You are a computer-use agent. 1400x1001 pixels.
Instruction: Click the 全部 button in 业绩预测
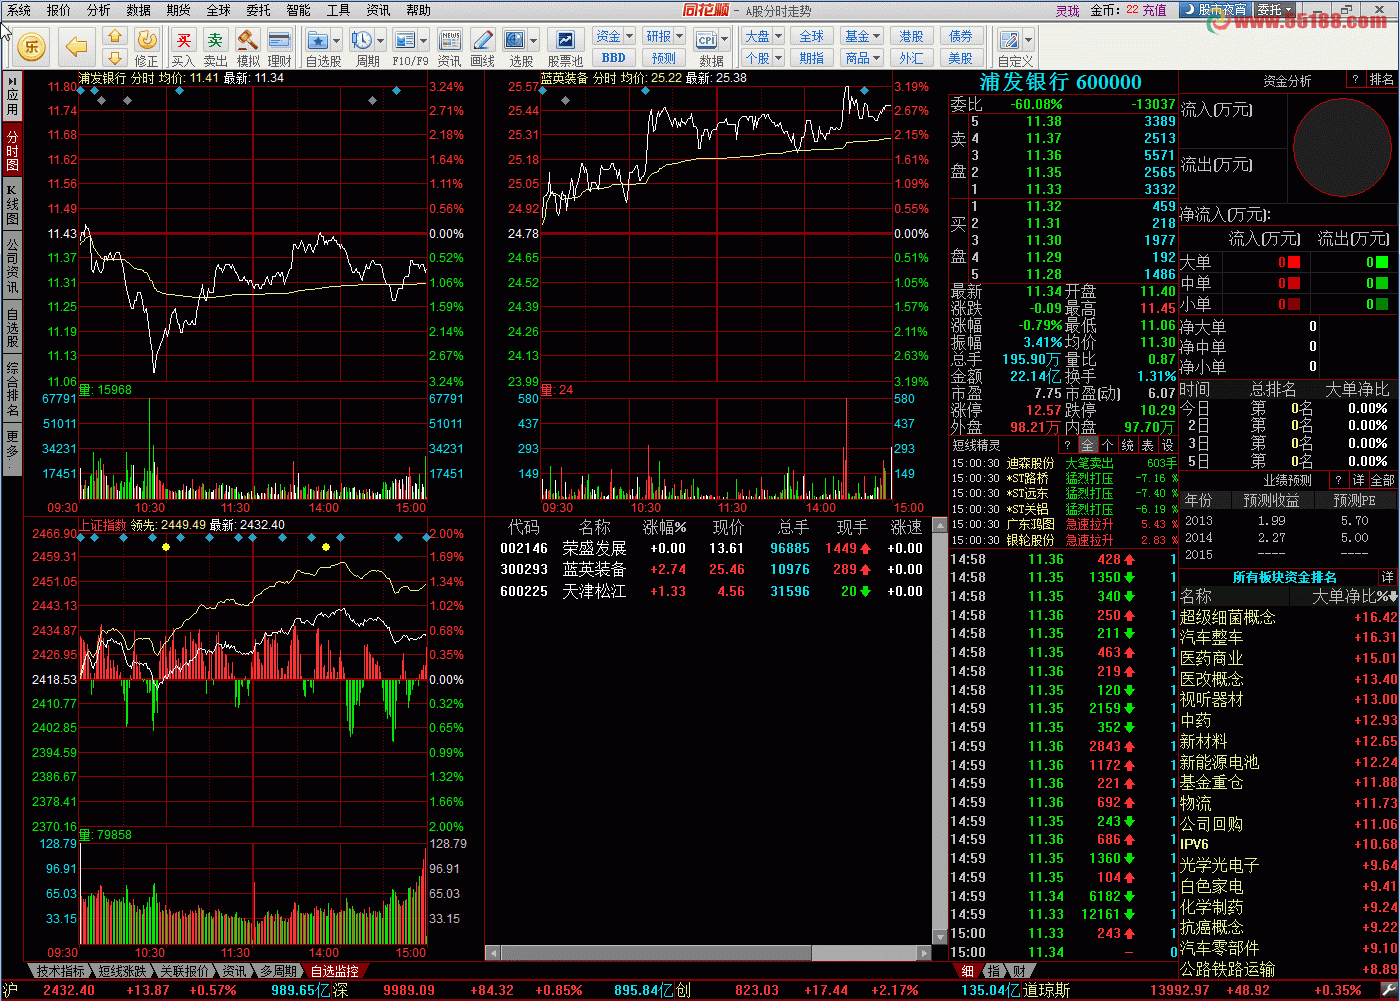tap(1382, 480)
